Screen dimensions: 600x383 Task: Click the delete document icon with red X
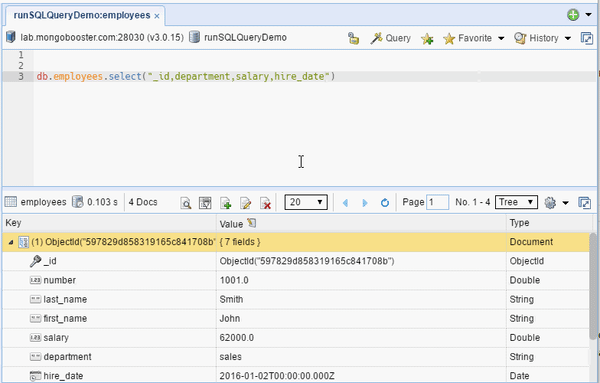266,203
